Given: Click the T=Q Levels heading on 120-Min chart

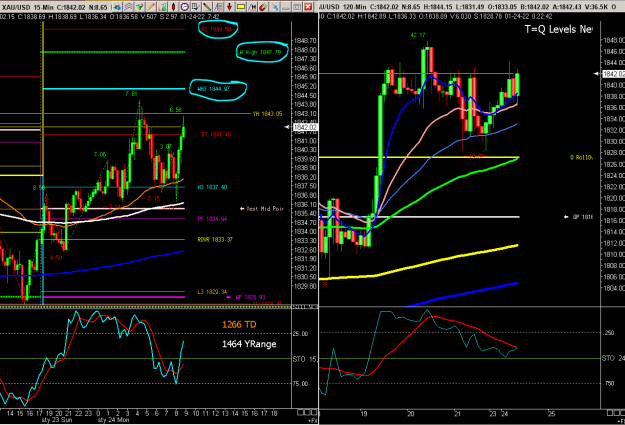Looking at the screenshot, I should pos(558,29).
